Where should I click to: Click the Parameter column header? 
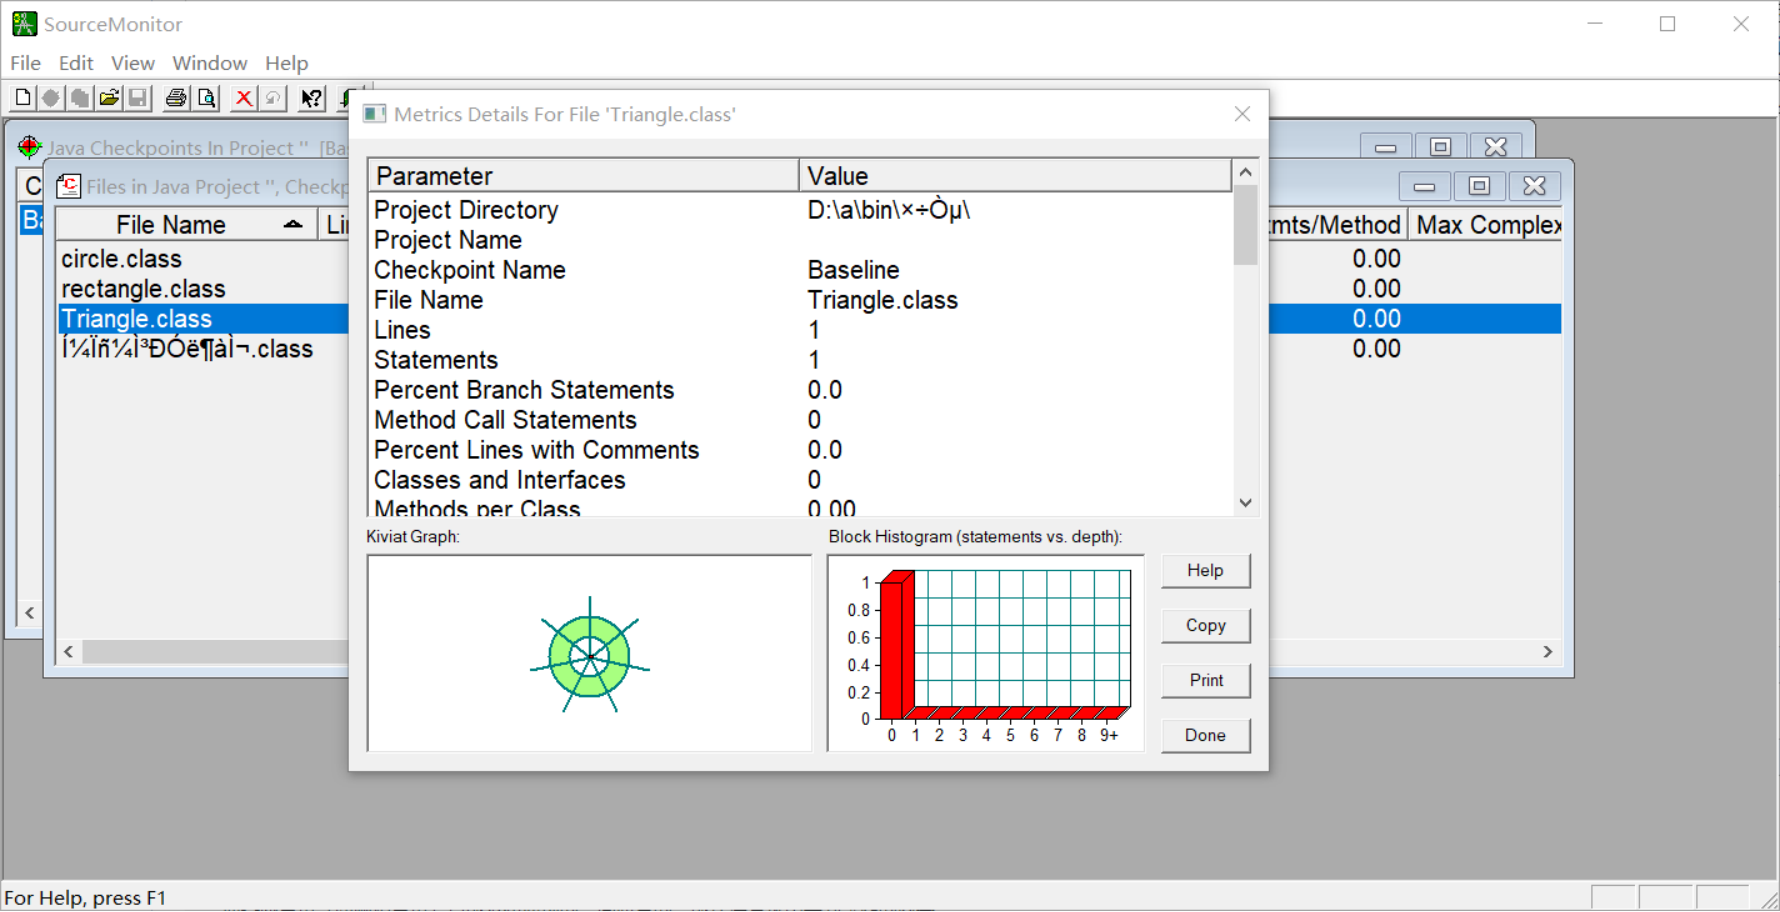click(x=584, y=176)
